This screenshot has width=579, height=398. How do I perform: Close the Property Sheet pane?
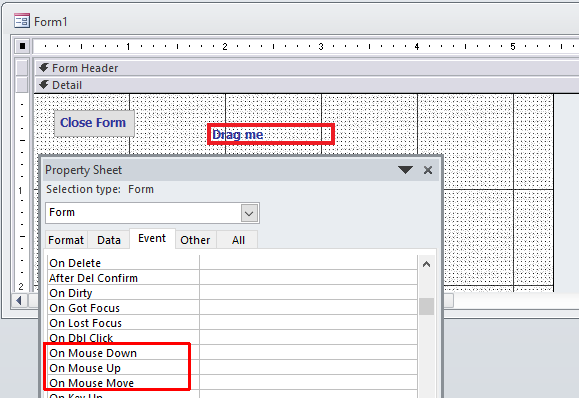(x=428, y=170)
